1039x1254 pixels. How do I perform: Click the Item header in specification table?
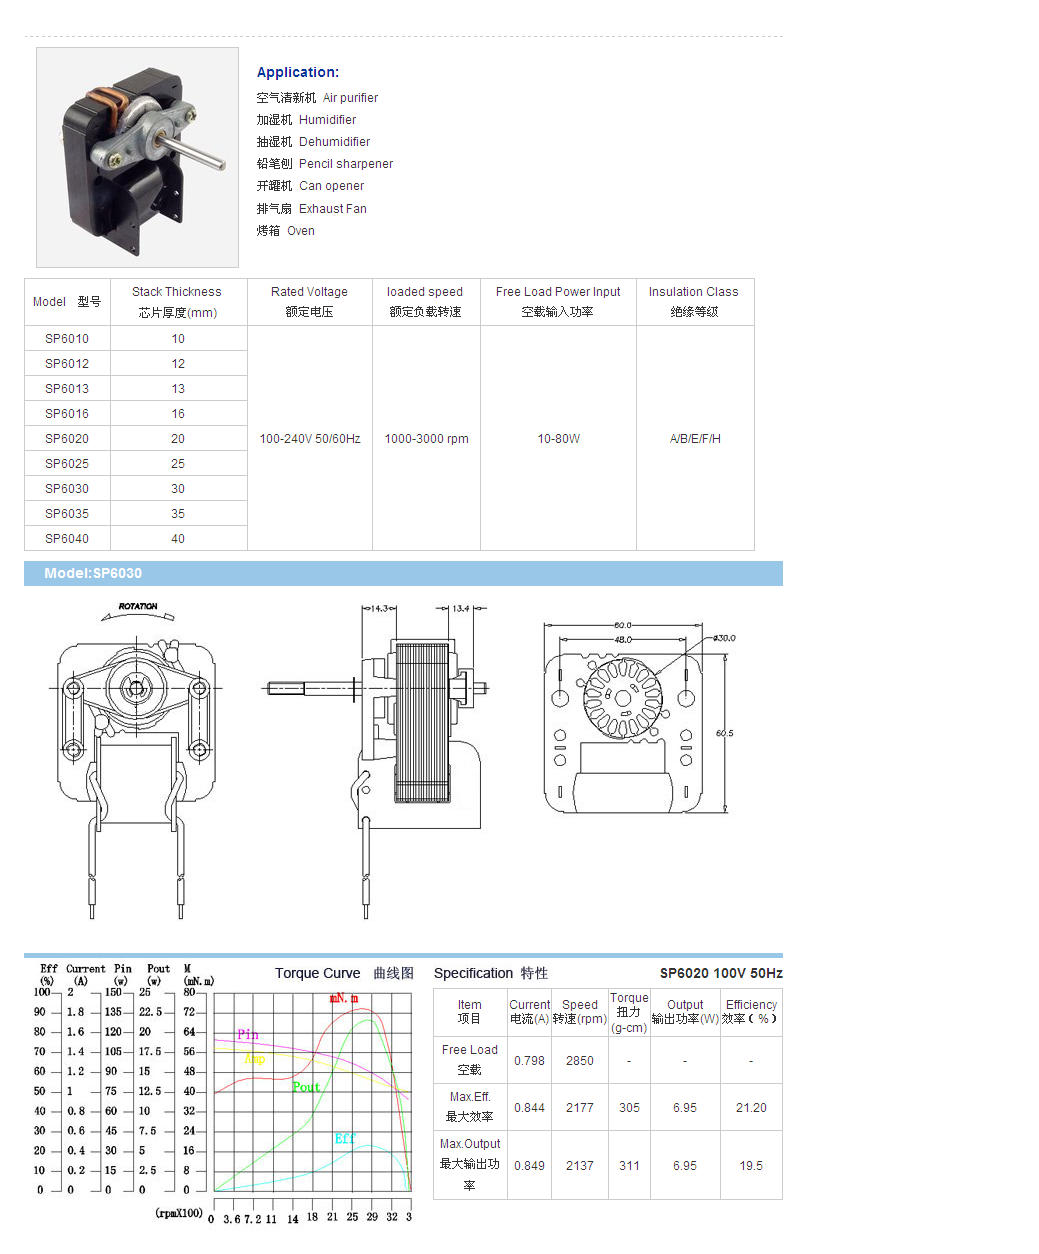tap(470, 1012)
